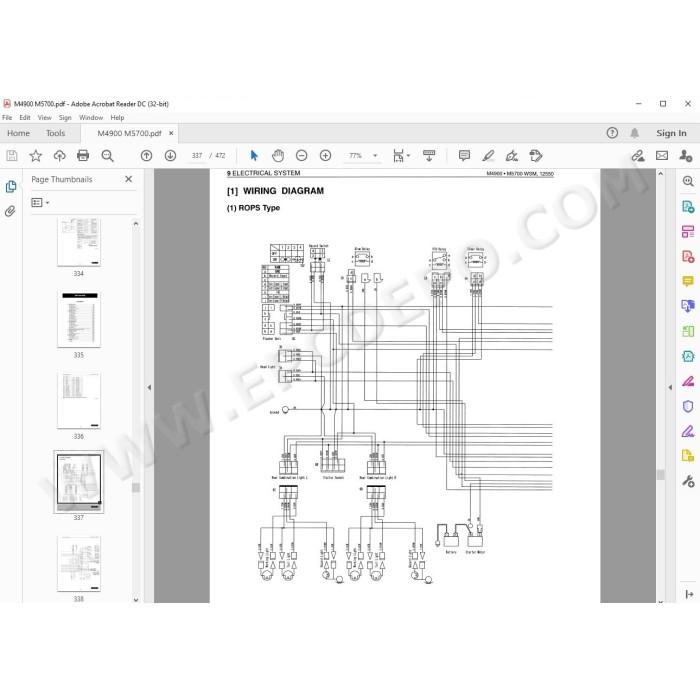This screenshot has width=700, height=700.
Task: Open the File menu
Action: click(7, 117)
